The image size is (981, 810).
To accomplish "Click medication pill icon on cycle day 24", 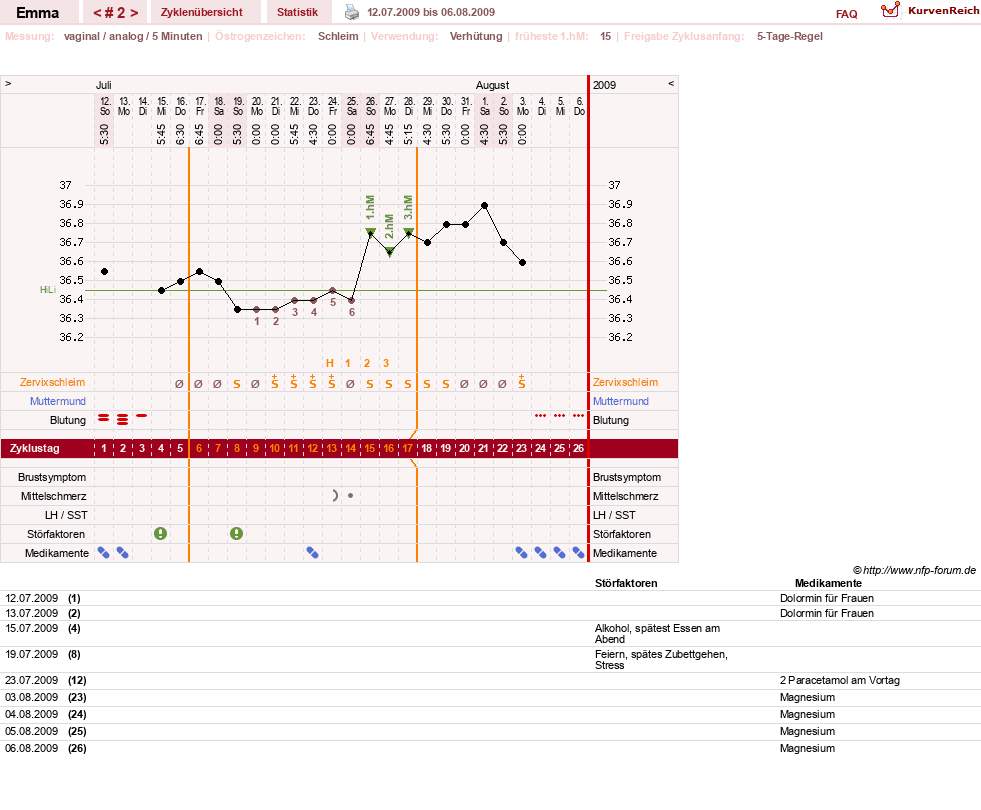I will [540, 553].
